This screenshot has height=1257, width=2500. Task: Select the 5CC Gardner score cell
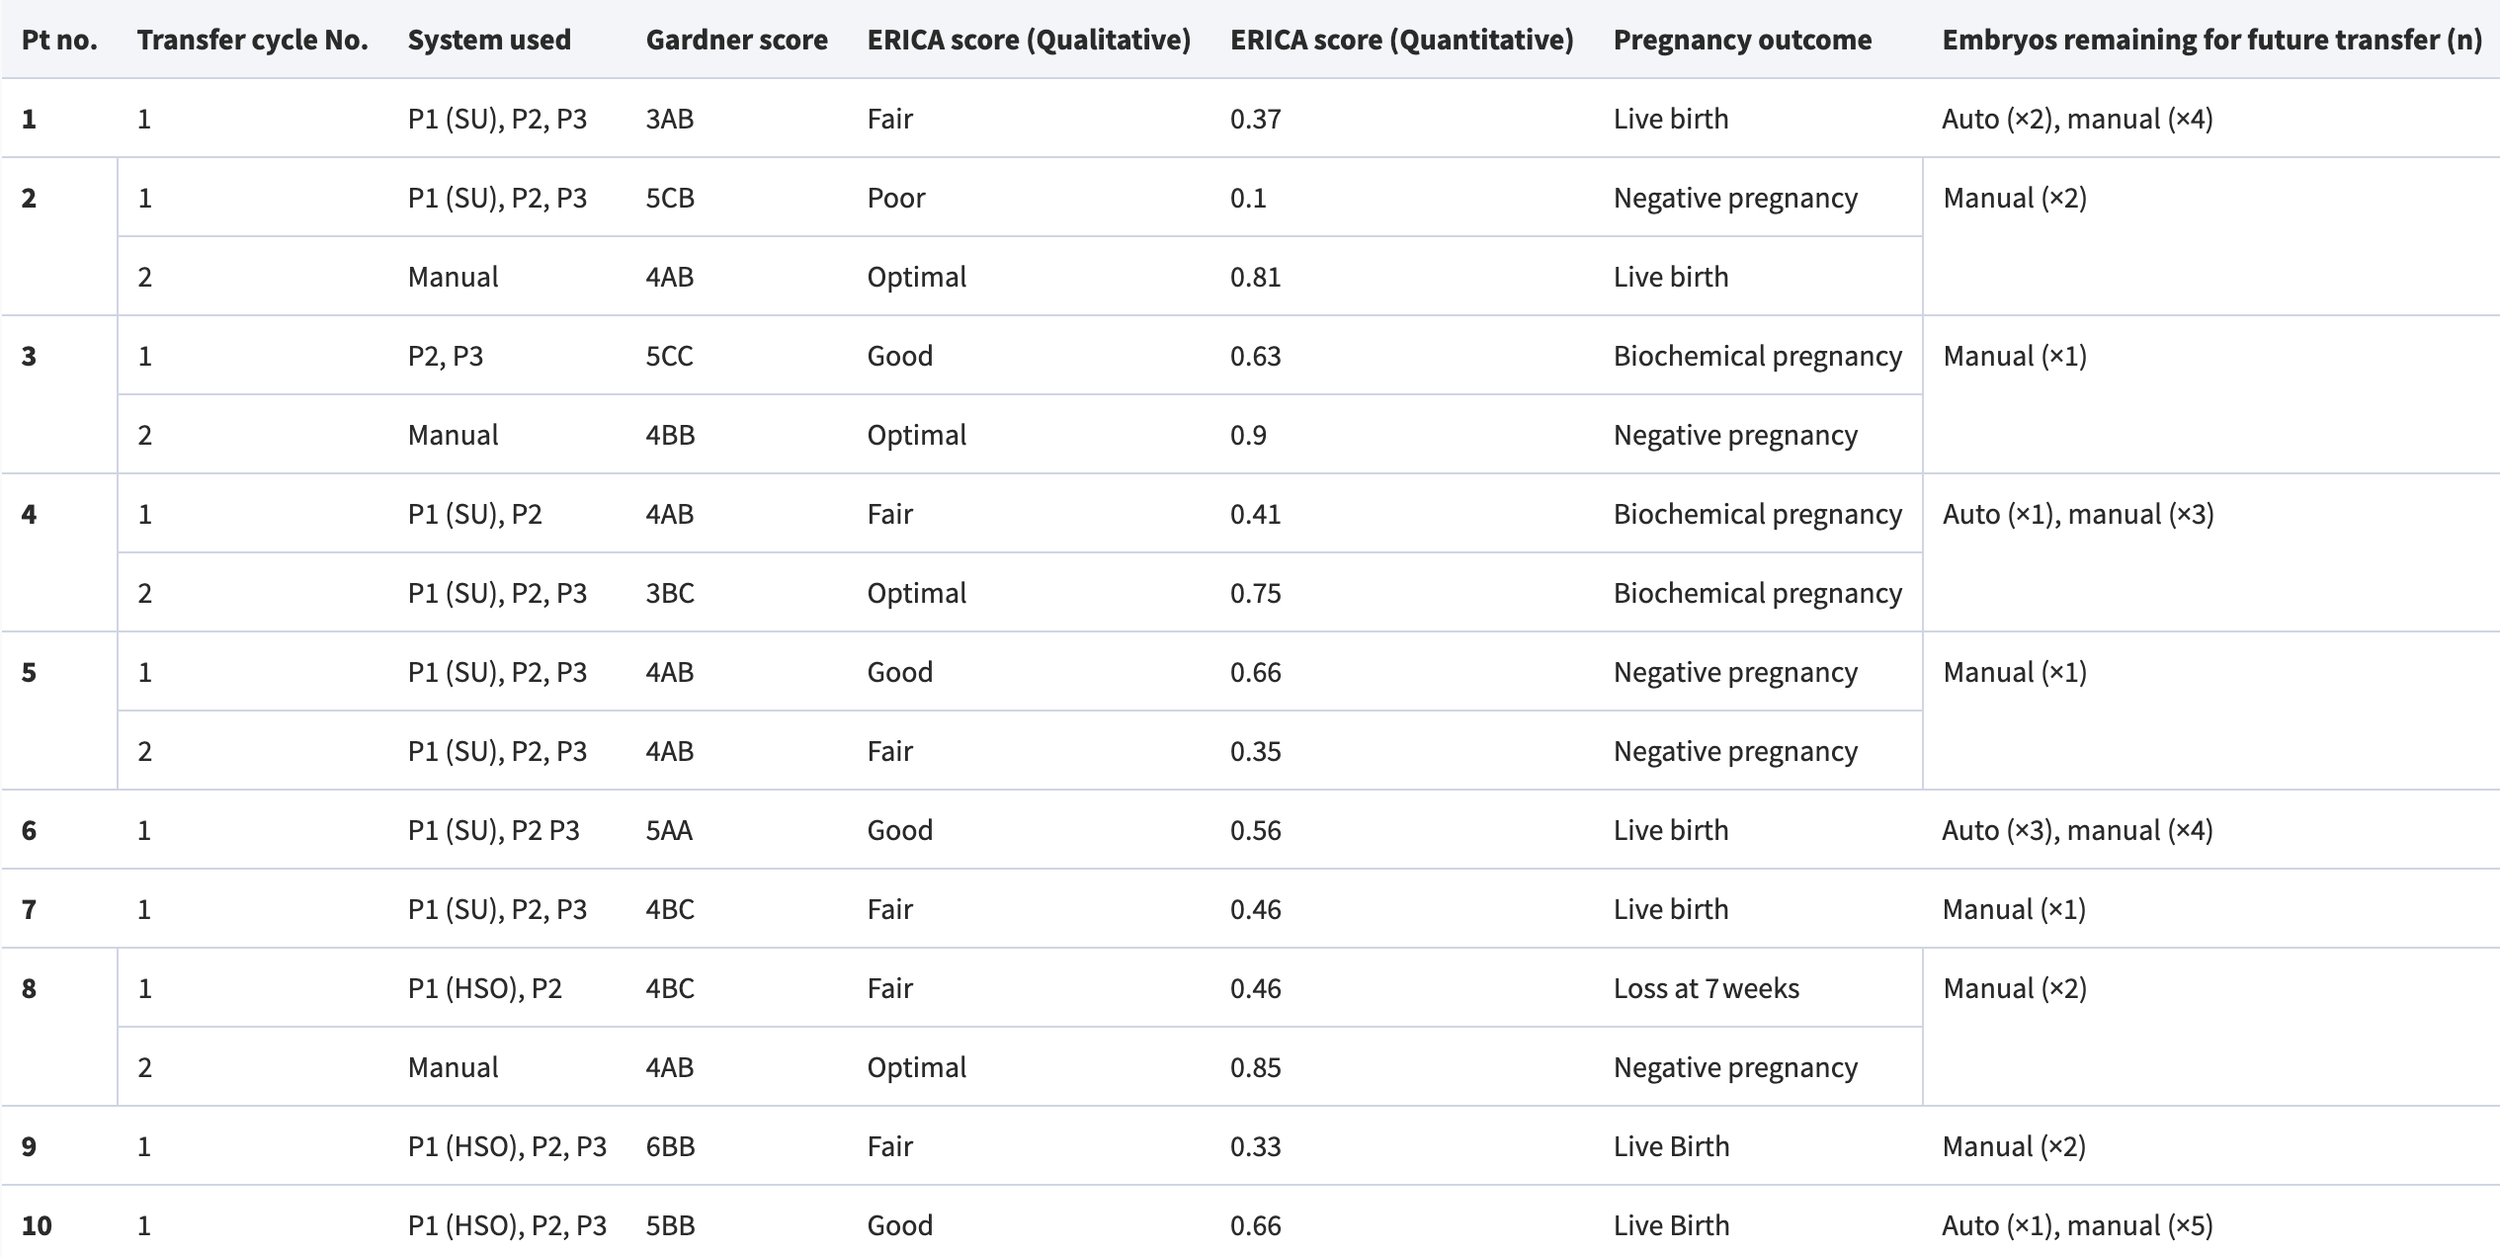coord(670,356)
